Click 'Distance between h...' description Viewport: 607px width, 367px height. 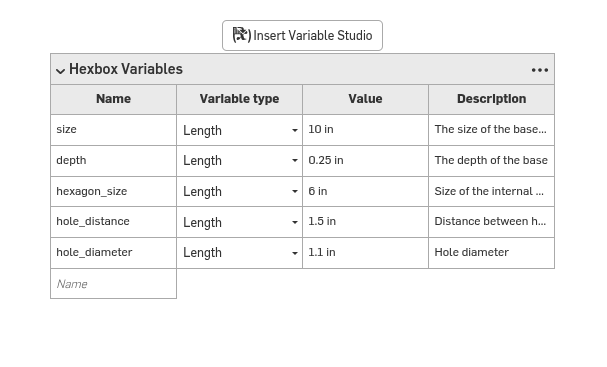491,222
